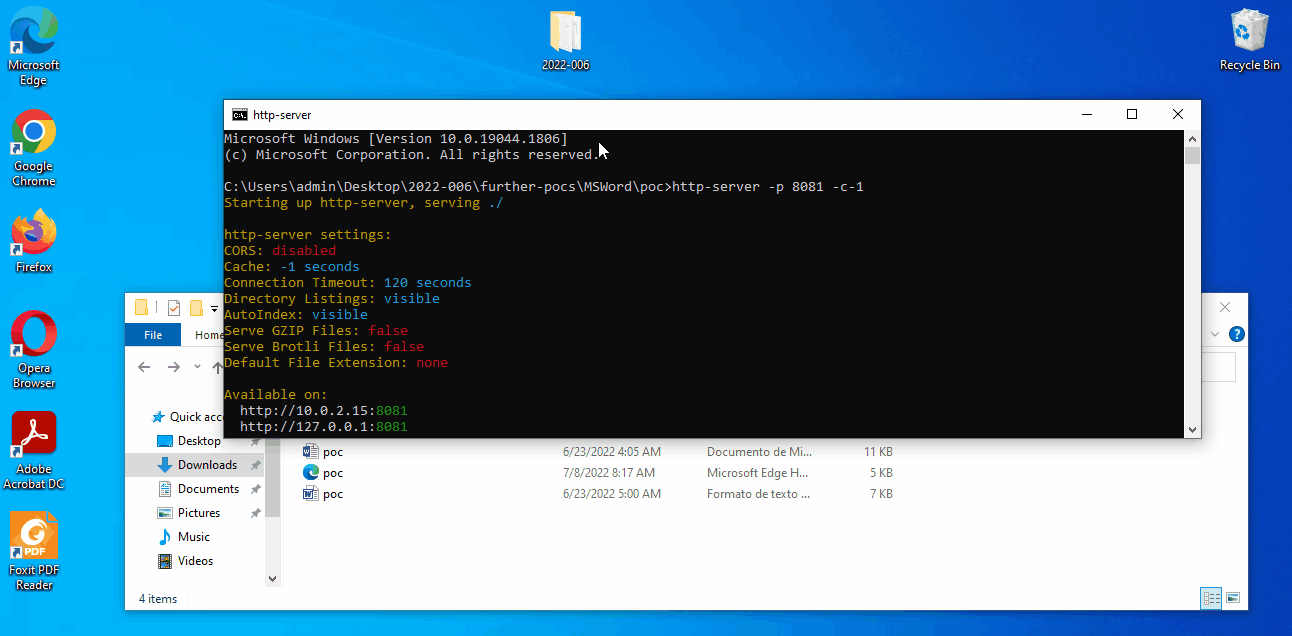Click the Explorer title bar folder icon
Image resolution: width=1292 pixels, height=636 pixels.
click(x=141, y=307)
